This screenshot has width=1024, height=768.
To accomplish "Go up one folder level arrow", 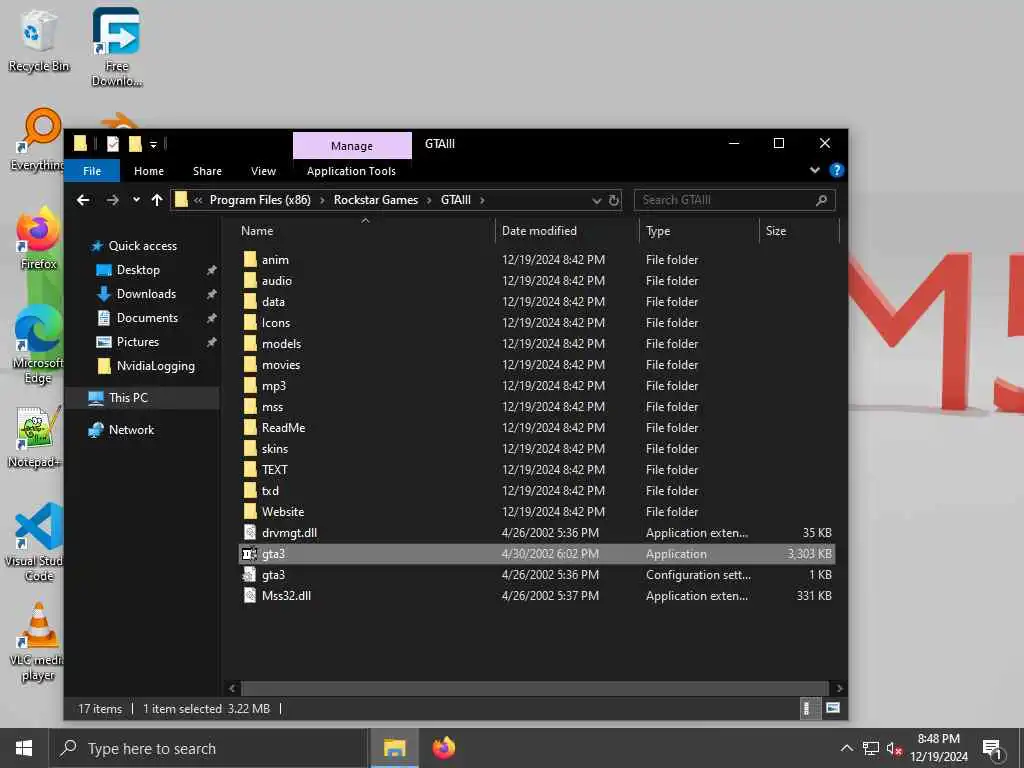I will pos(157,200).
